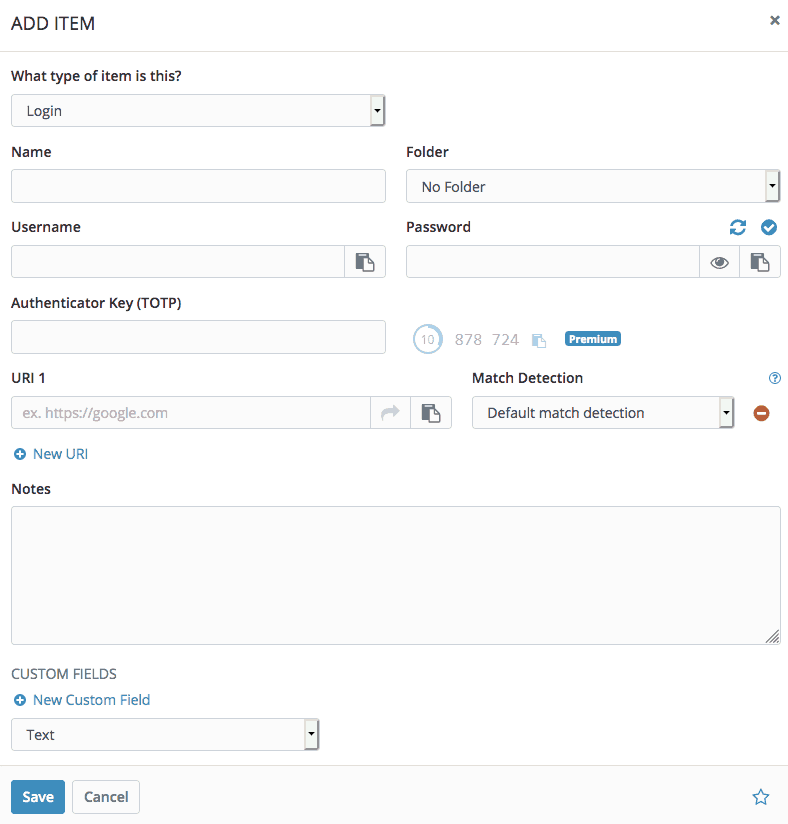Click the check password breach icon
Screen dimensions: 788x824
[x=769, y=227]
